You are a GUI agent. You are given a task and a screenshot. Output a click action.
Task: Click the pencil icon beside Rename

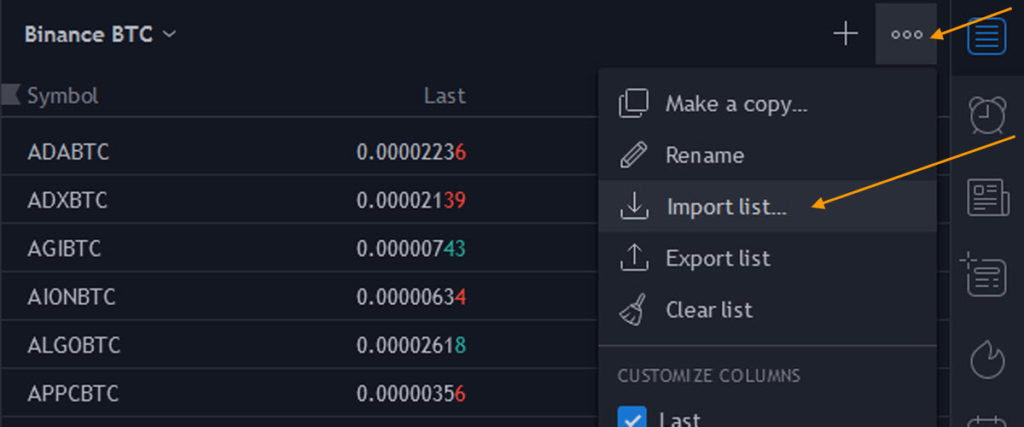(x=633, y=155)
